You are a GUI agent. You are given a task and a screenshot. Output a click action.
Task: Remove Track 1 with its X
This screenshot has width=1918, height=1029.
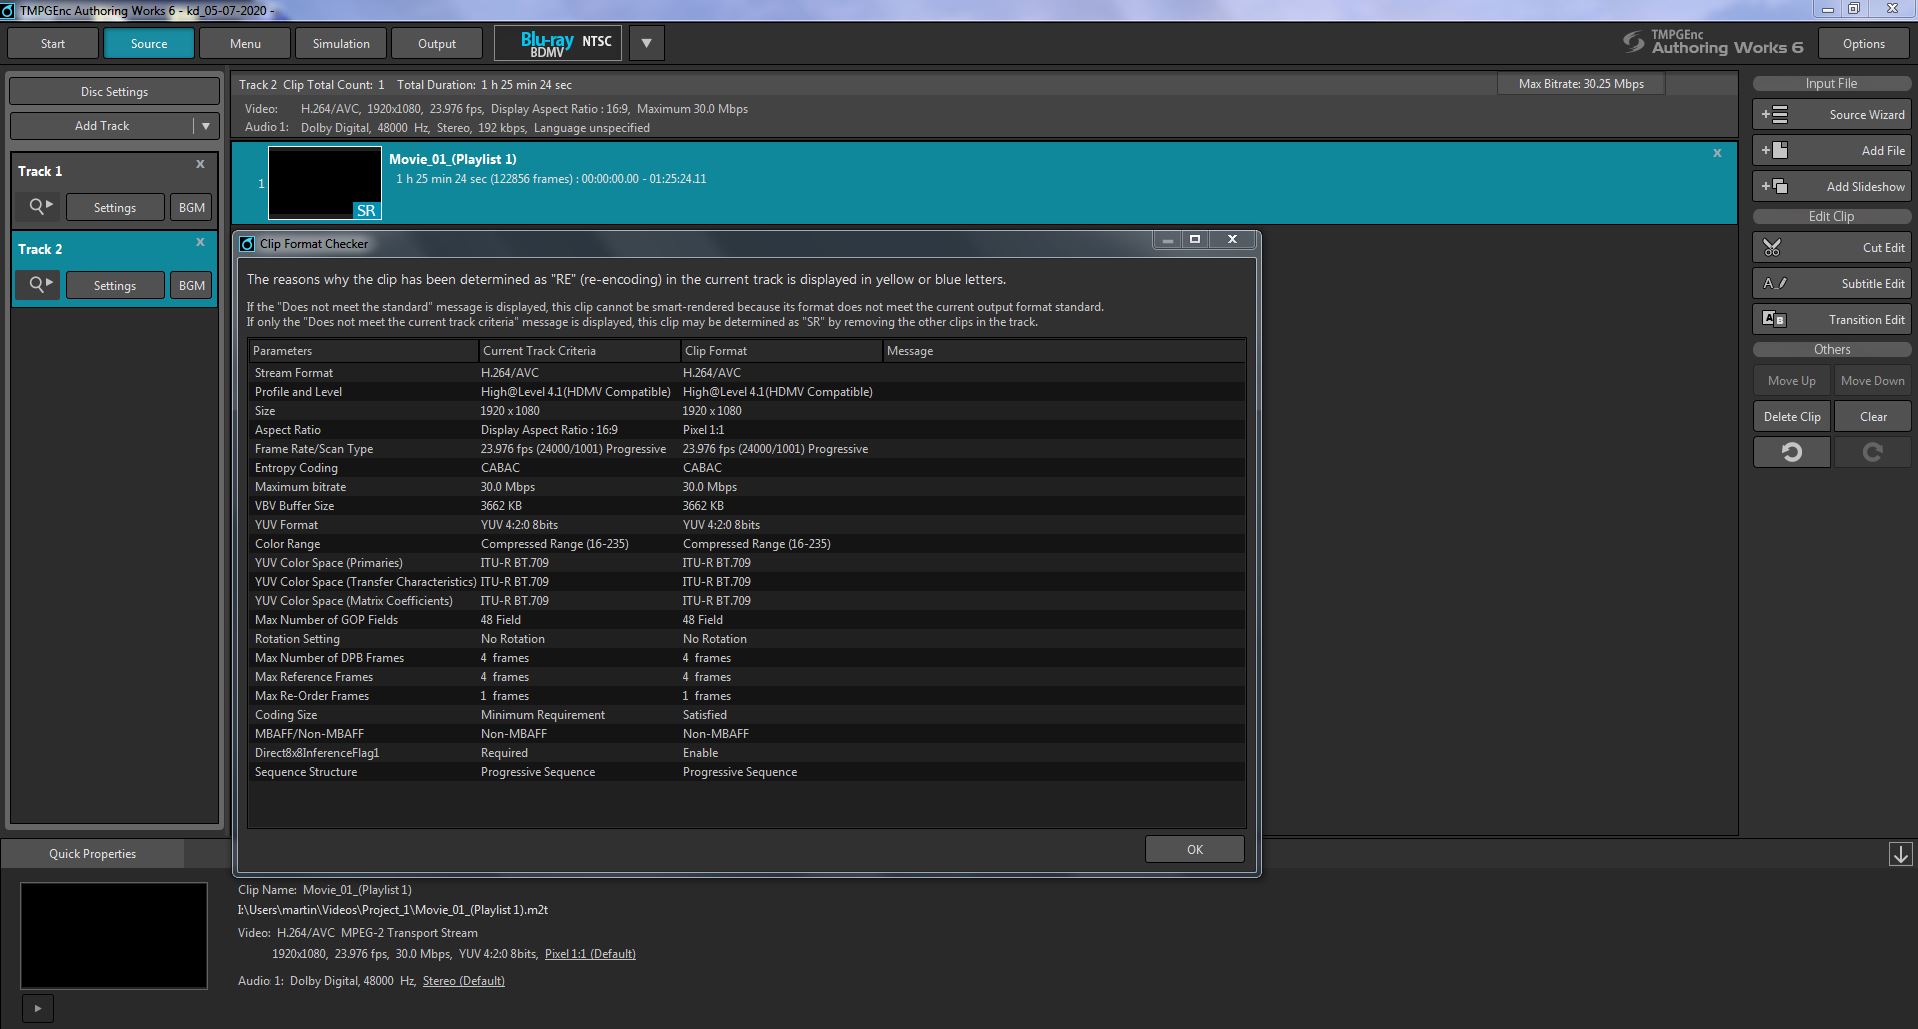click(200, 164)
